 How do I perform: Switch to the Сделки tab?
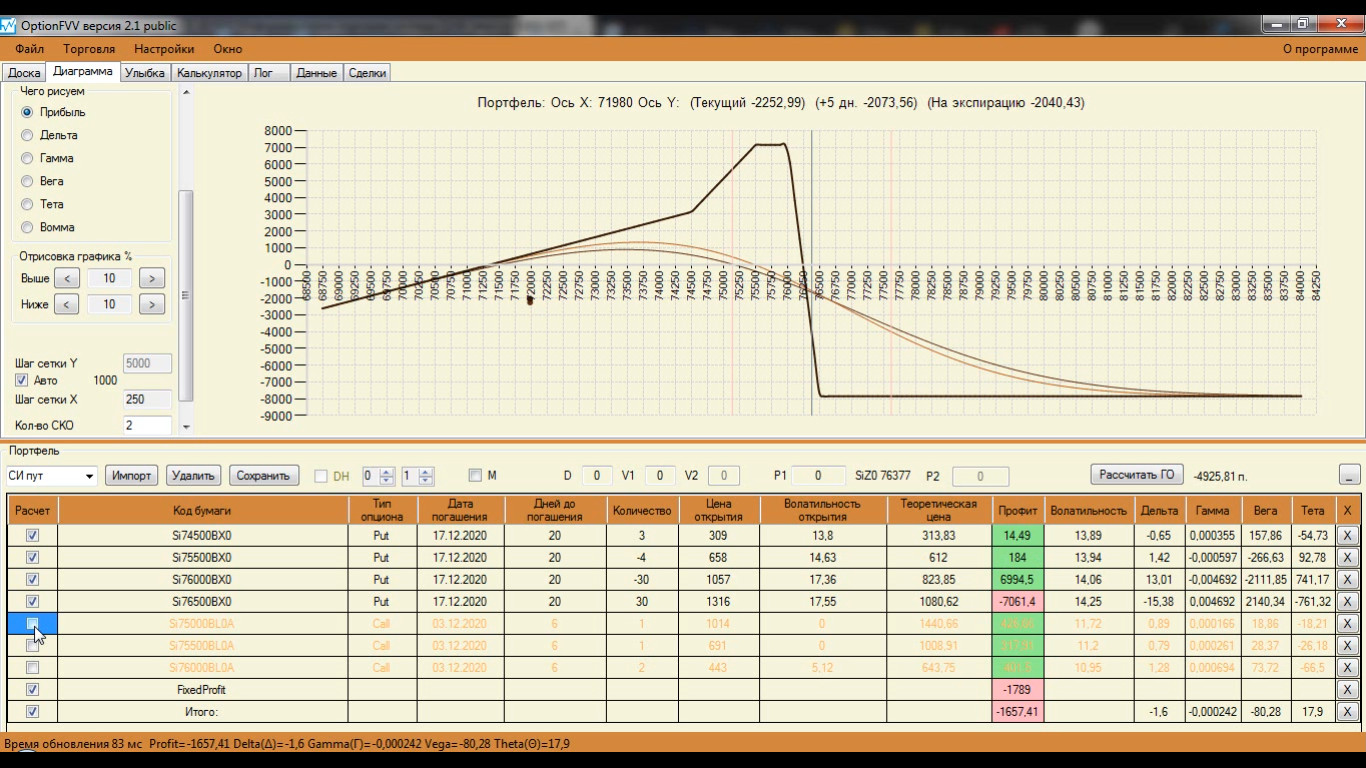[x=368, y=73]
